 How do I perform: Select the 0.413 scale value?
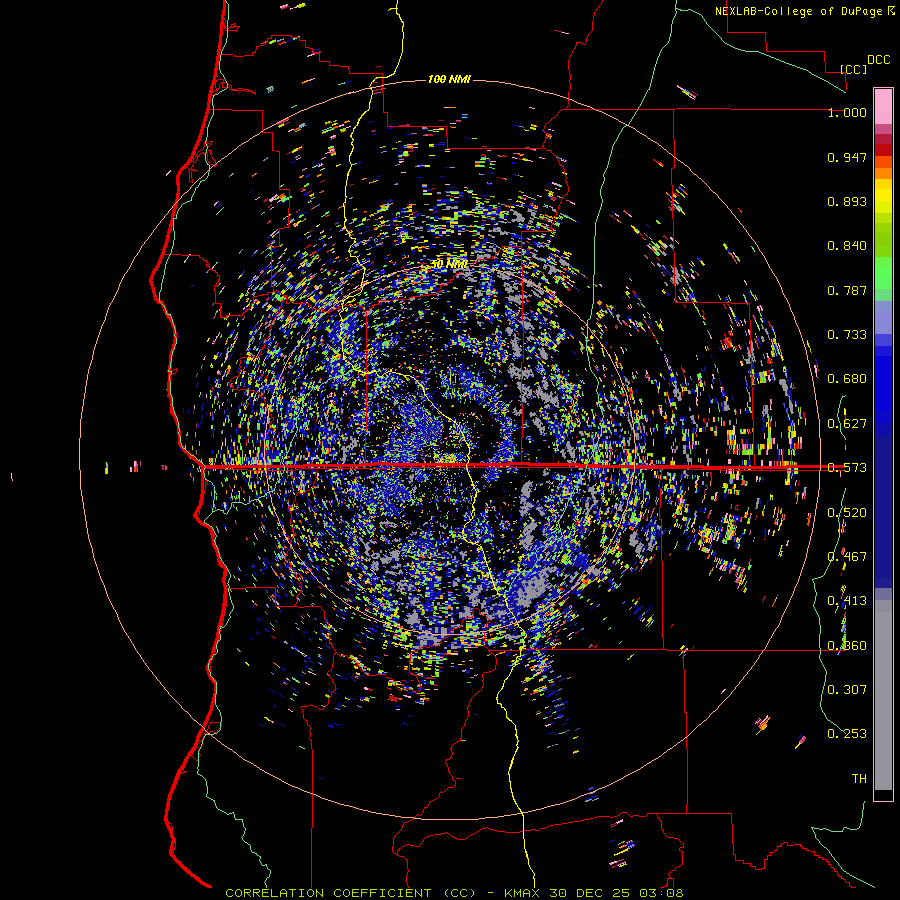point(847,601)
